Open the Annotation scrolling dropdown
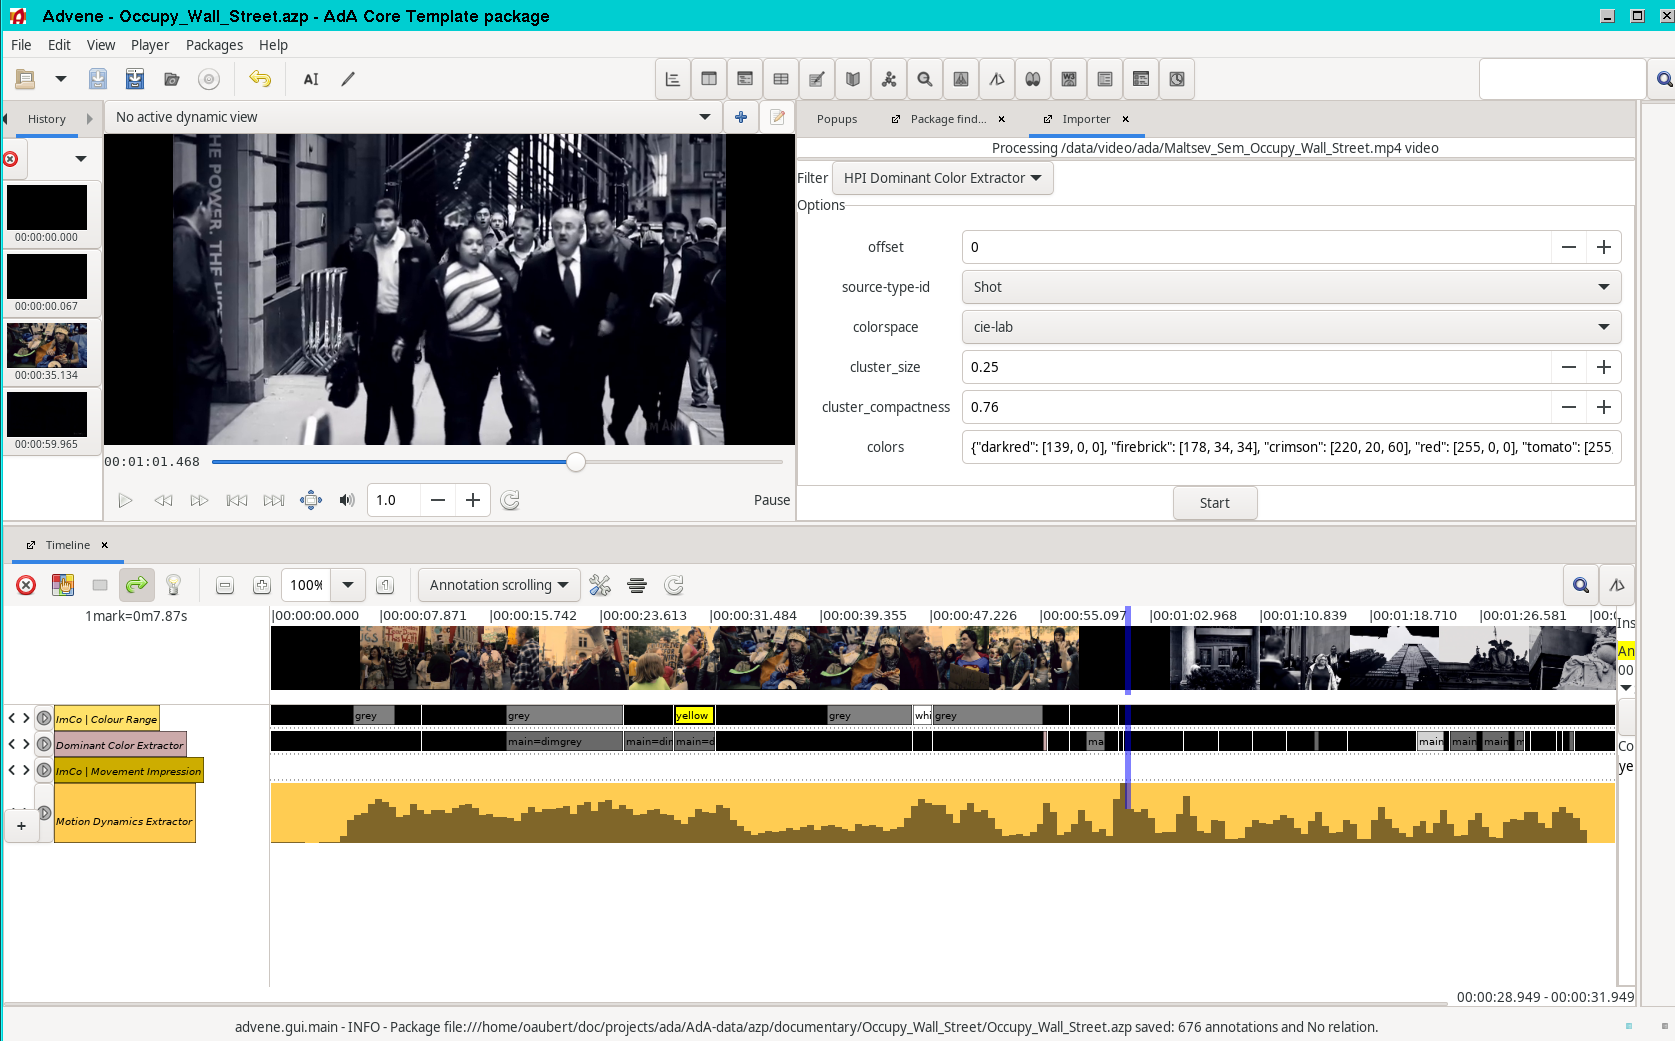1675x1041 pixels. [x=498, y=585]
